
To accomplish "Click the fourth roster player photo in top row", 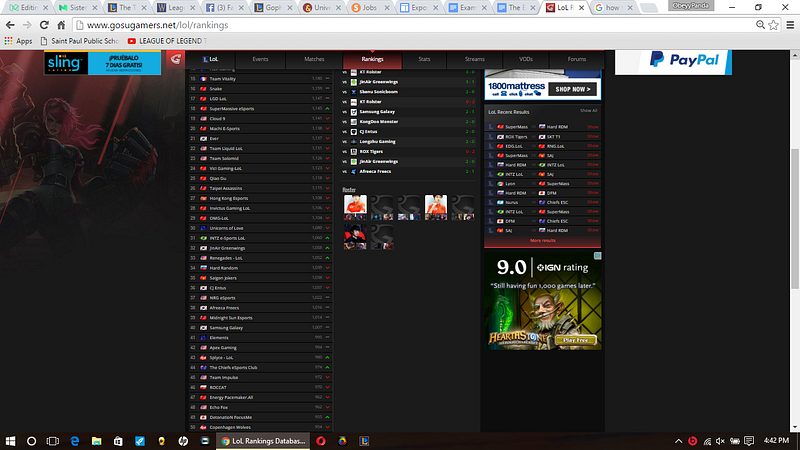I will click(x=436, y=207).
